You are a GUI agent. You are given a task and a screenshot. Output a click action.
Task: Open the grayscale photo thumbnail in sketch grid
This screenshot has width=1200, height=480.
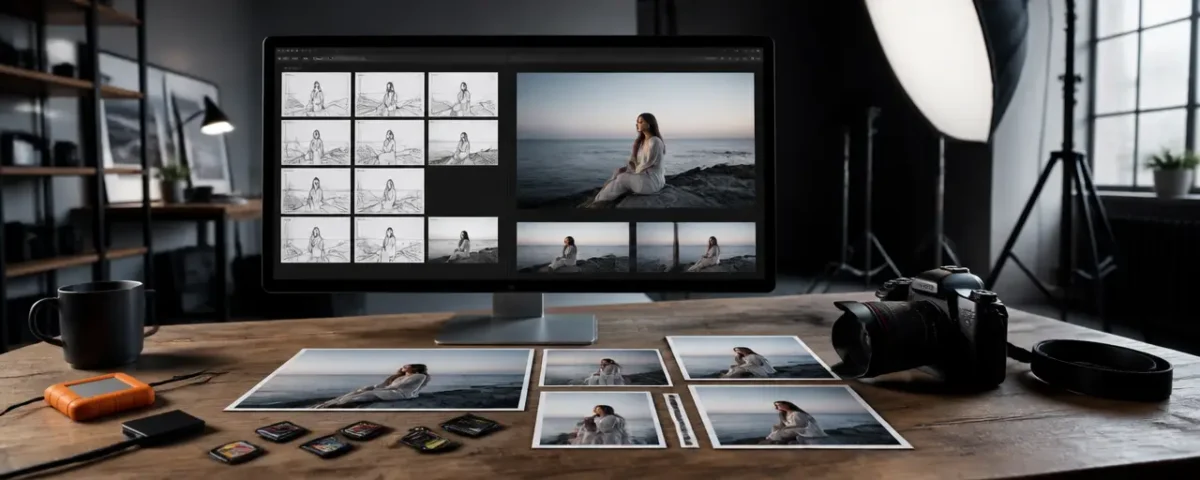[x=463, y=240]
